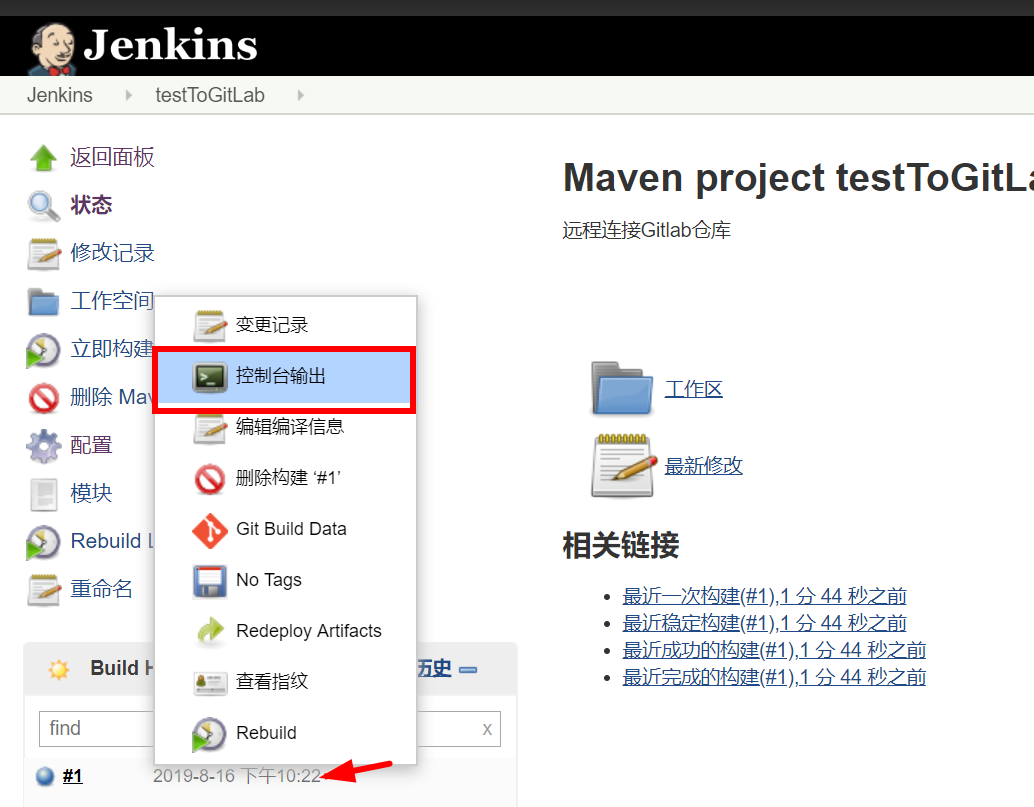Click the terminal icon beside 控制台输出
Viewport: 1034px width, 807px height.
(x=210, y=376)
